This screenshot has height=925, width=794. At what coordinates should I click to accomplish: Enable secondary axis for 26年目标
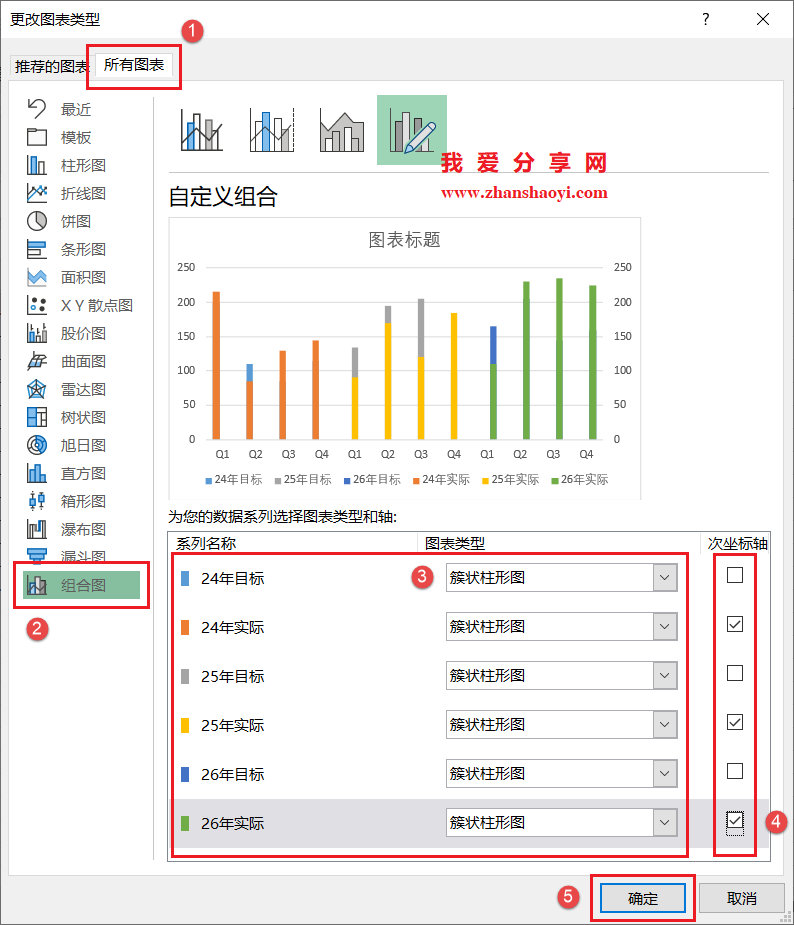(x=734, y=771)
